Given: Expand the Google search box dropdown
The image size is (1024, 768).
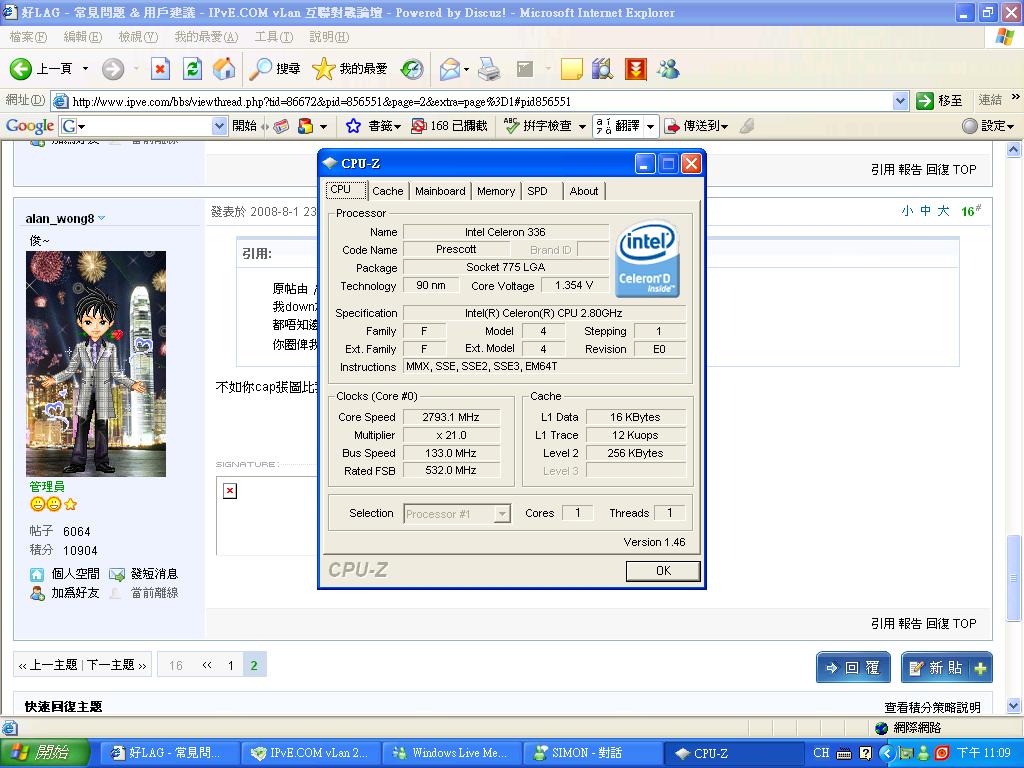Looking at the screenshot, I should pyautogui.click(x=219, y=126).
